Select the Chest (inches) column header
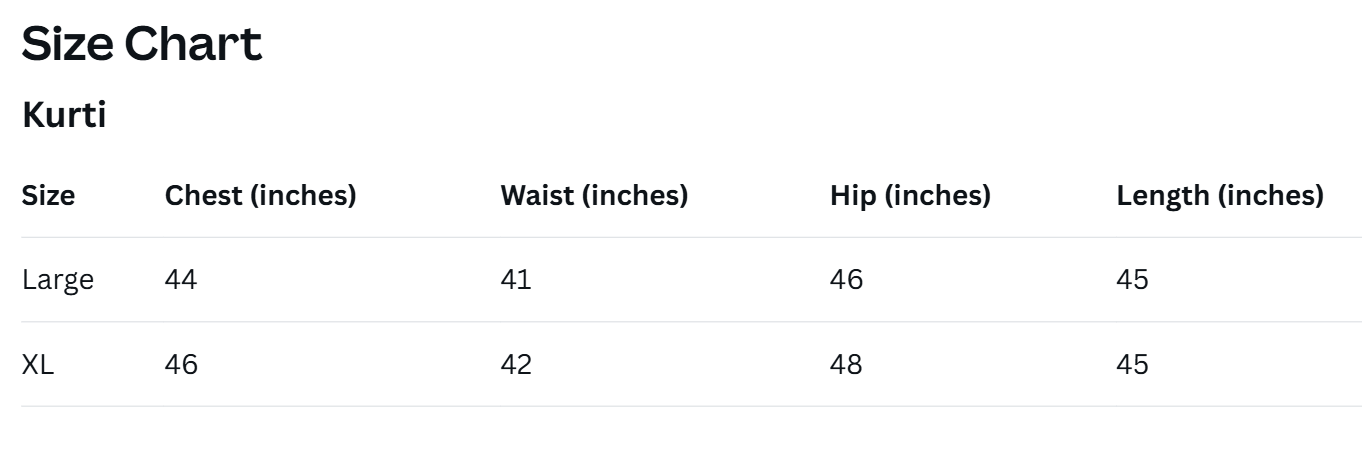Viewport: 1362px width, 472px height. (260, 195)
